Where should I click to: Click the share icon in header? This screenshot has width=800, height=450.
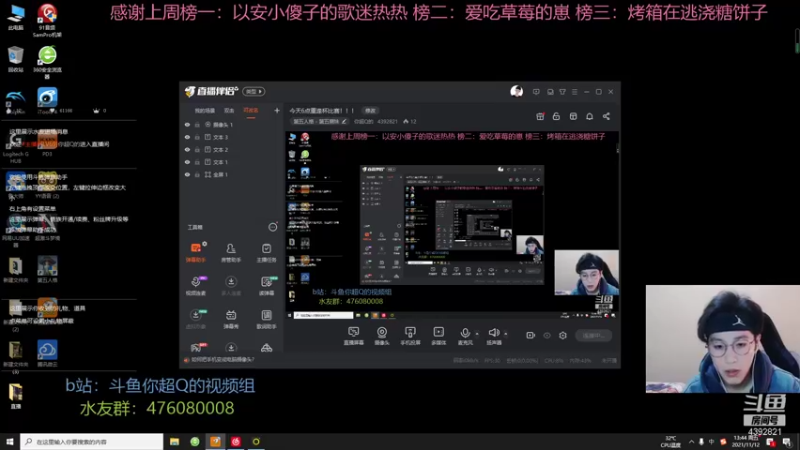point(606,116)
